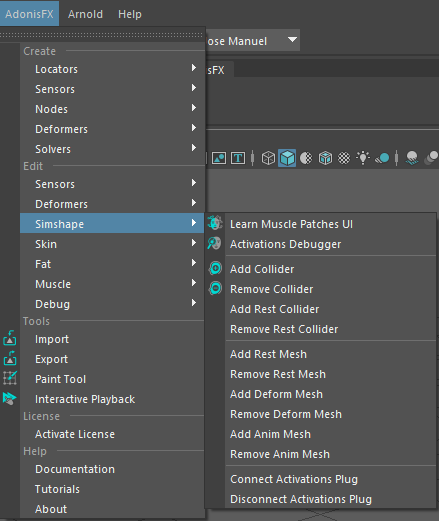Click the Activations Debugger icon
This screenshot has width=439, height=521.
(x=214, y=243)
